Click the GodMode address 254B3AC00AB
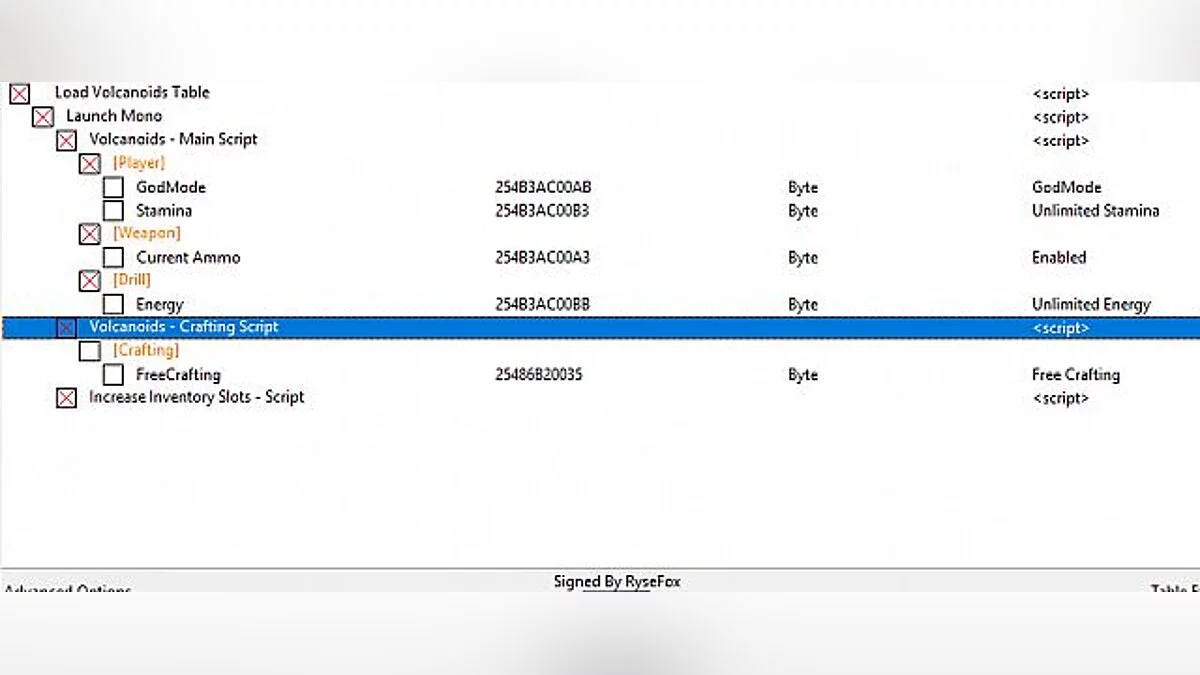The image size is (1200, 675). coord(543,188)
